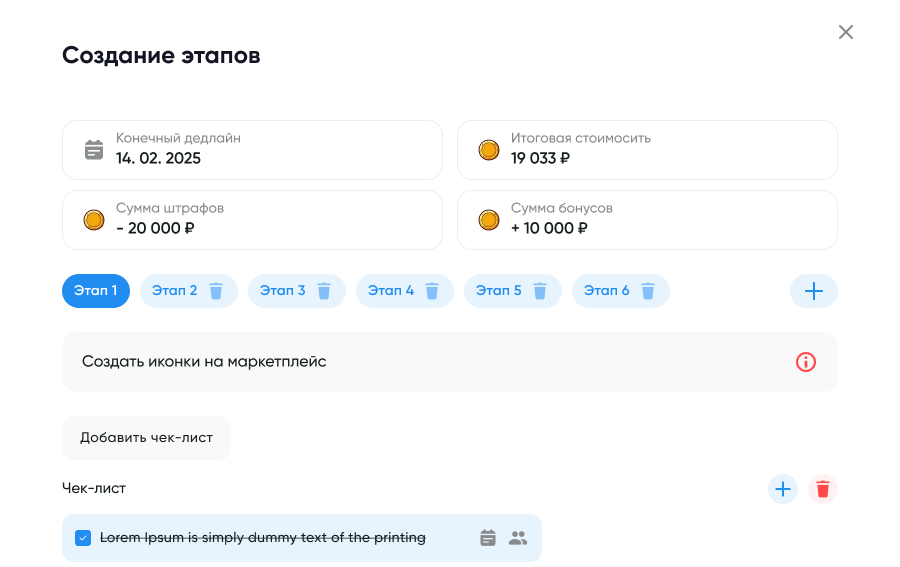The width and height of the screenshot is (900, 567).
Task: Add checklist item with small plus icon
Action: pyautogui.click(x=783, y=489)
